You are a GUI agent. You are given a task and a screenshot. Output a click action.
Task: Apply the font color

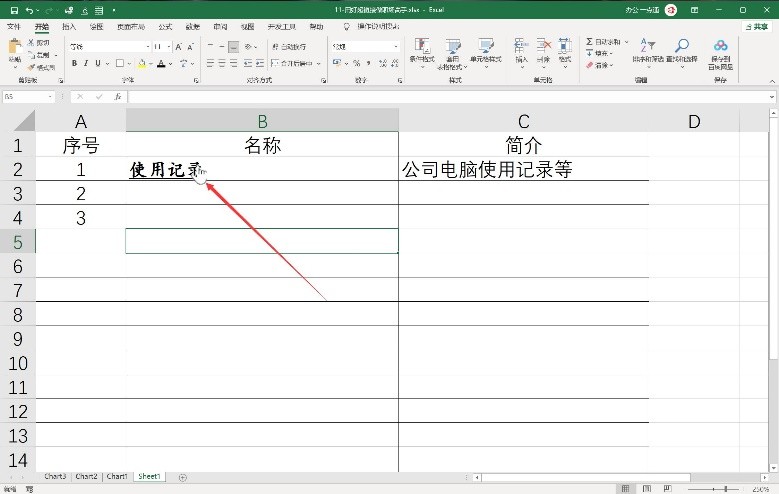(161, 63)
